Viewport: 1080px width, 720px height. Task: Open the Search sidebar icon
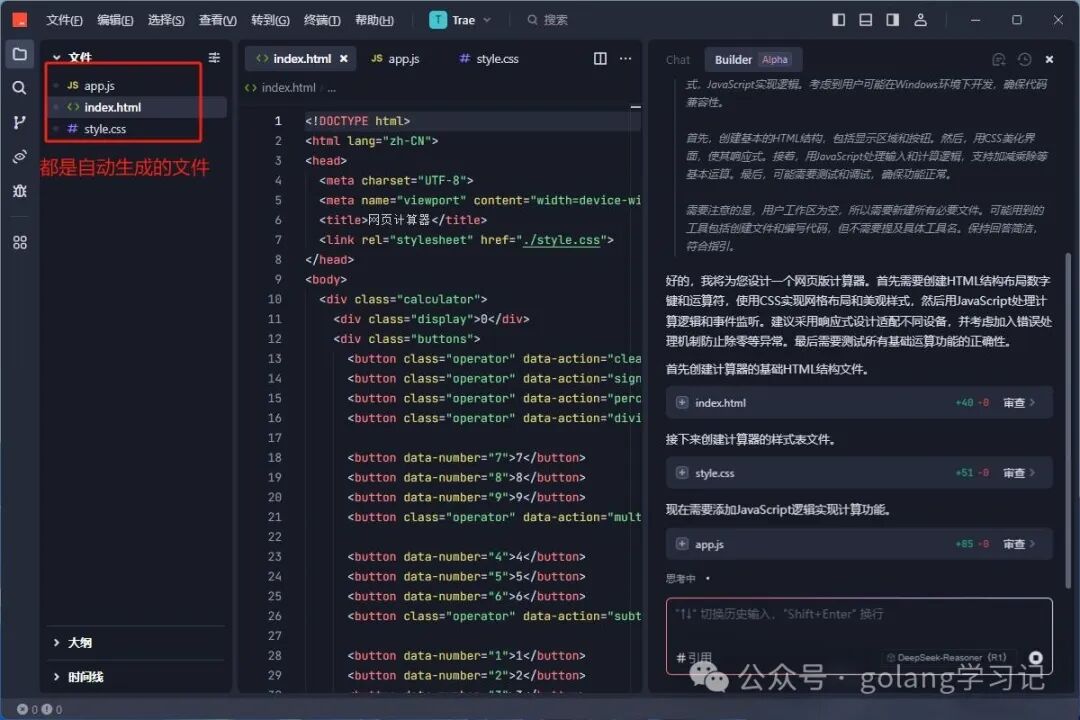coord(19,88)
